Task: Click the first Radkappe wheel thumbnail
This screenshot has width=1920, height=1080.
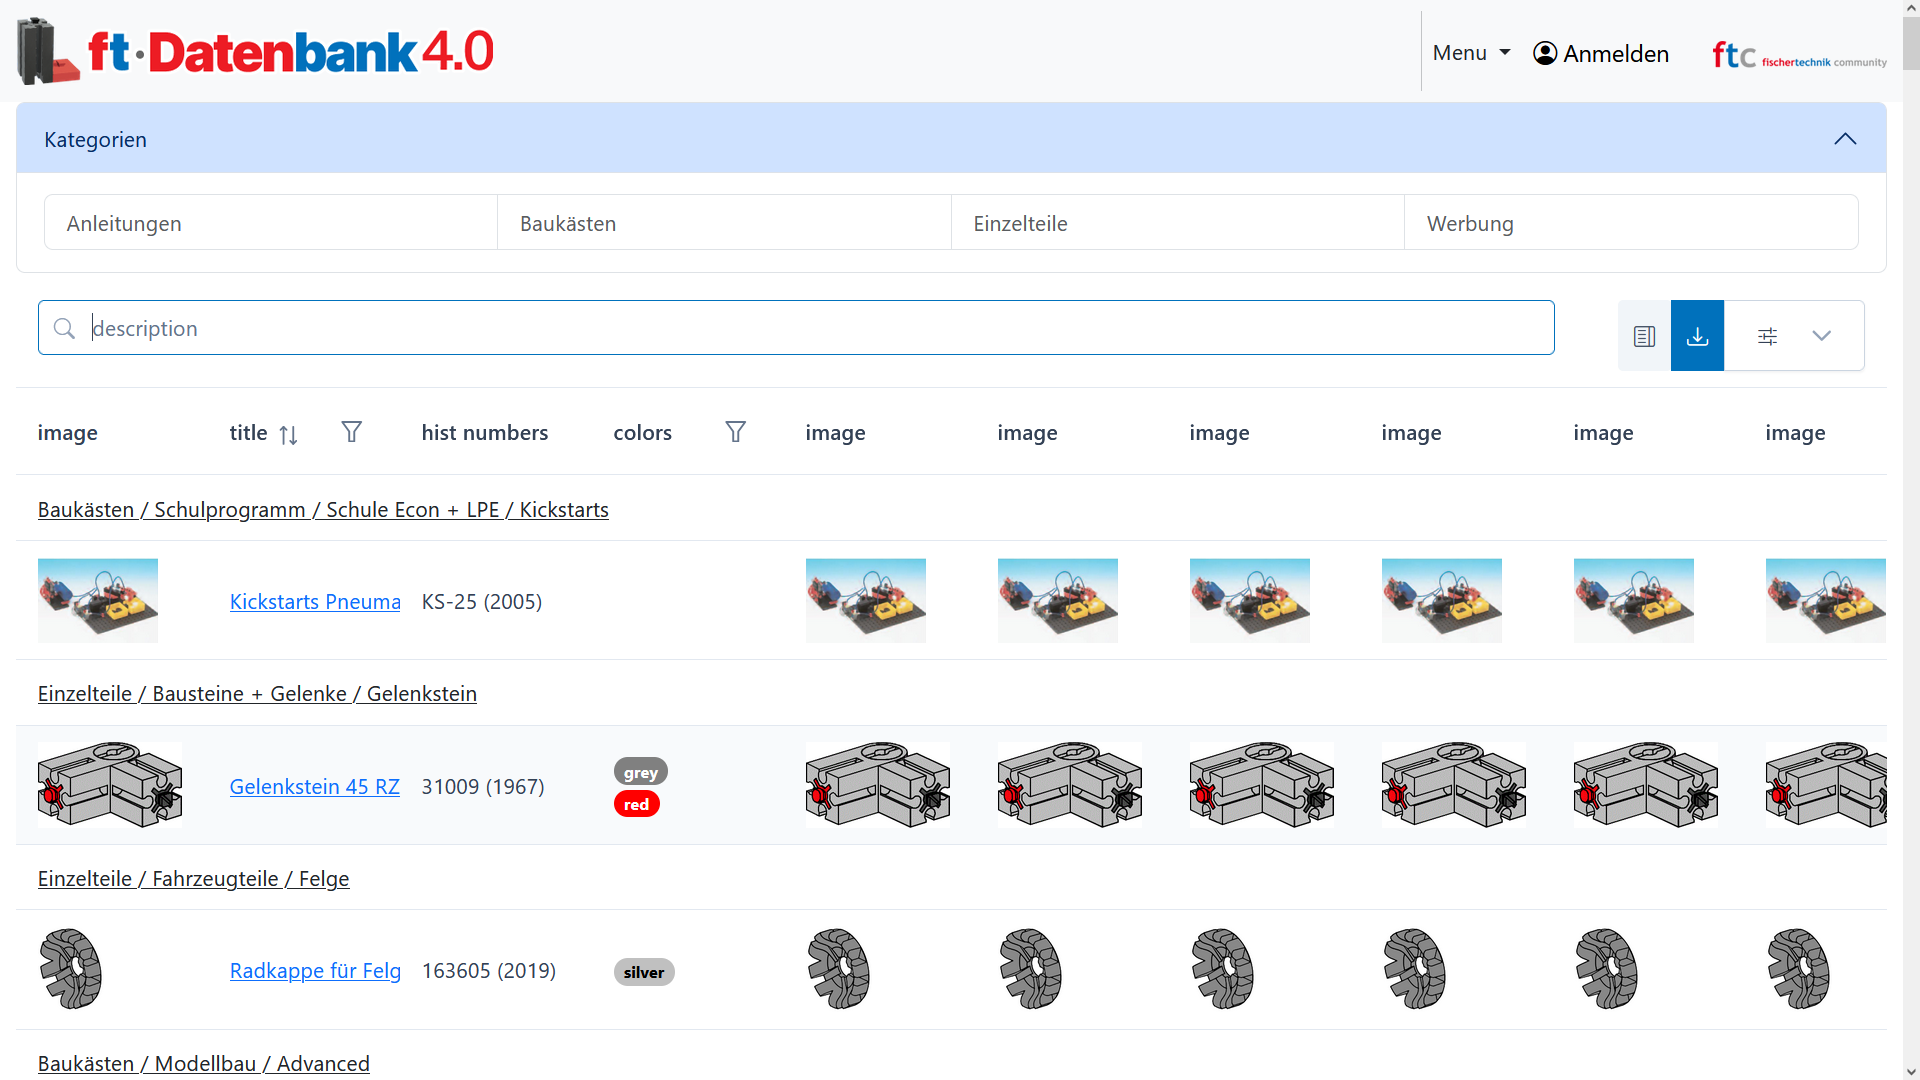Action: (70, 969)
